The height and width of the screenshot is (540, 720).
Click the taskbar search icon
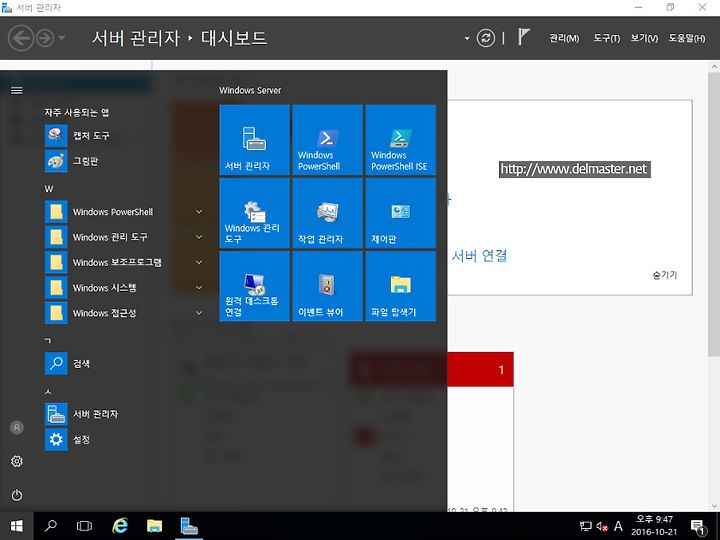[x=51, y=526]
